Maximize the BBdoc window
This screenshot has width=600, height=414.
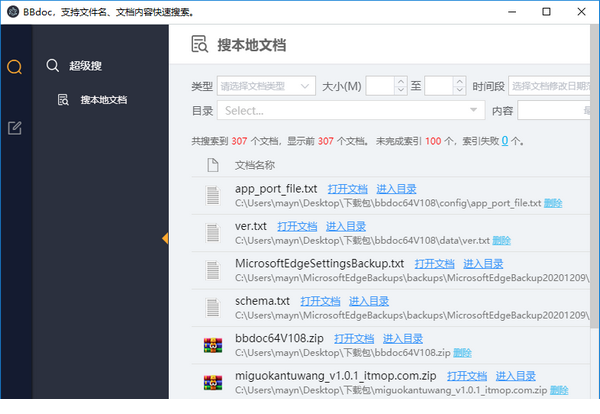546,12
